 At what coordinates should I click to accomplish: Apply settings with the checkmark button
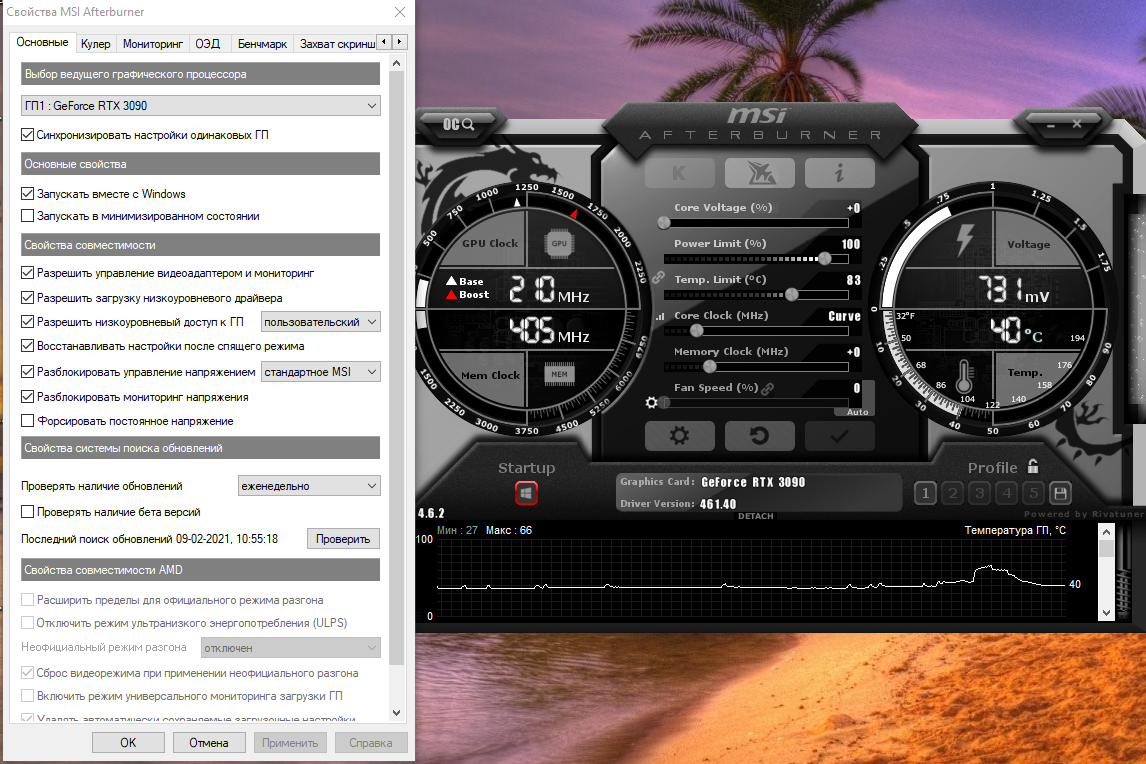coord(839,436)
